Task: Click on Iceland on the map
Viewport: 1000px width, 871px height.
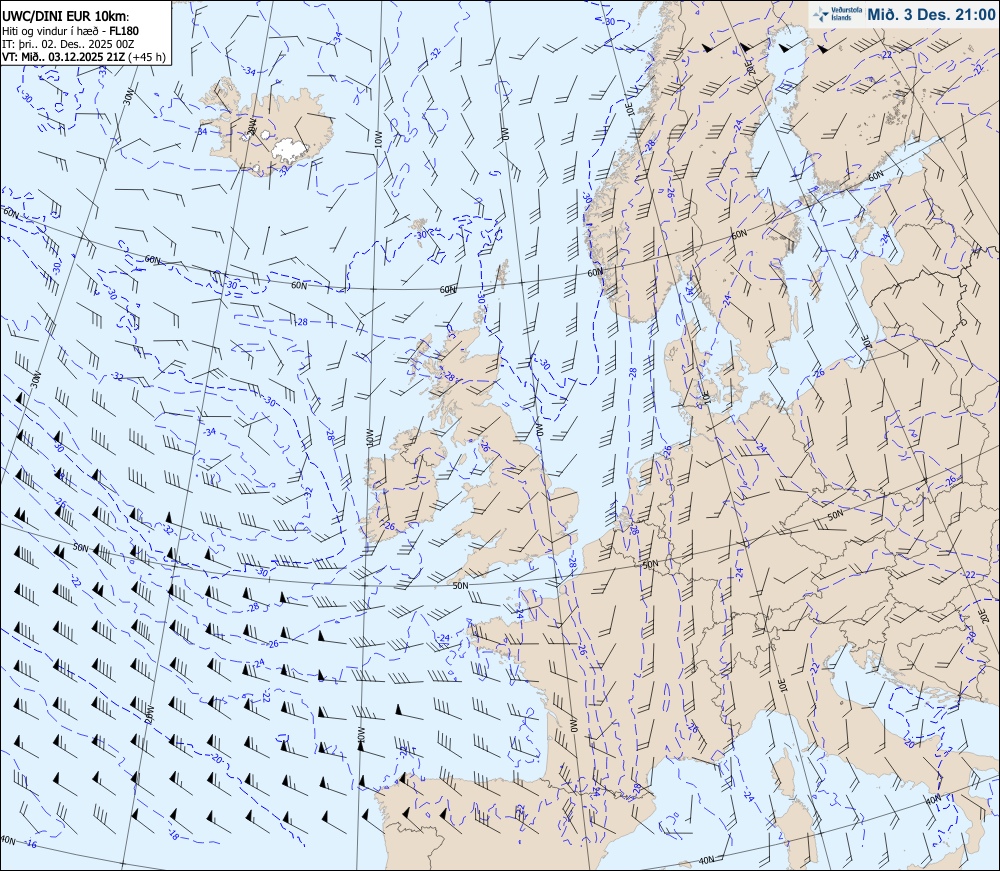Action: (x=266, y=131)
